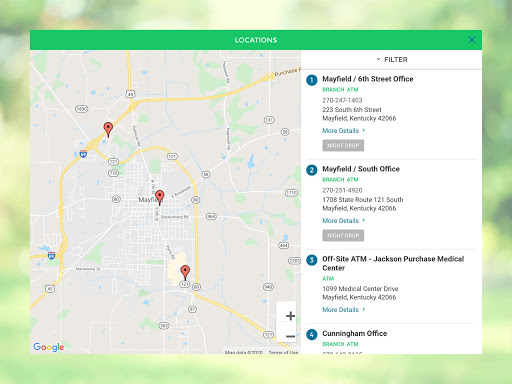Click the southern red map pin near Route 121

(x=185, y=273)
